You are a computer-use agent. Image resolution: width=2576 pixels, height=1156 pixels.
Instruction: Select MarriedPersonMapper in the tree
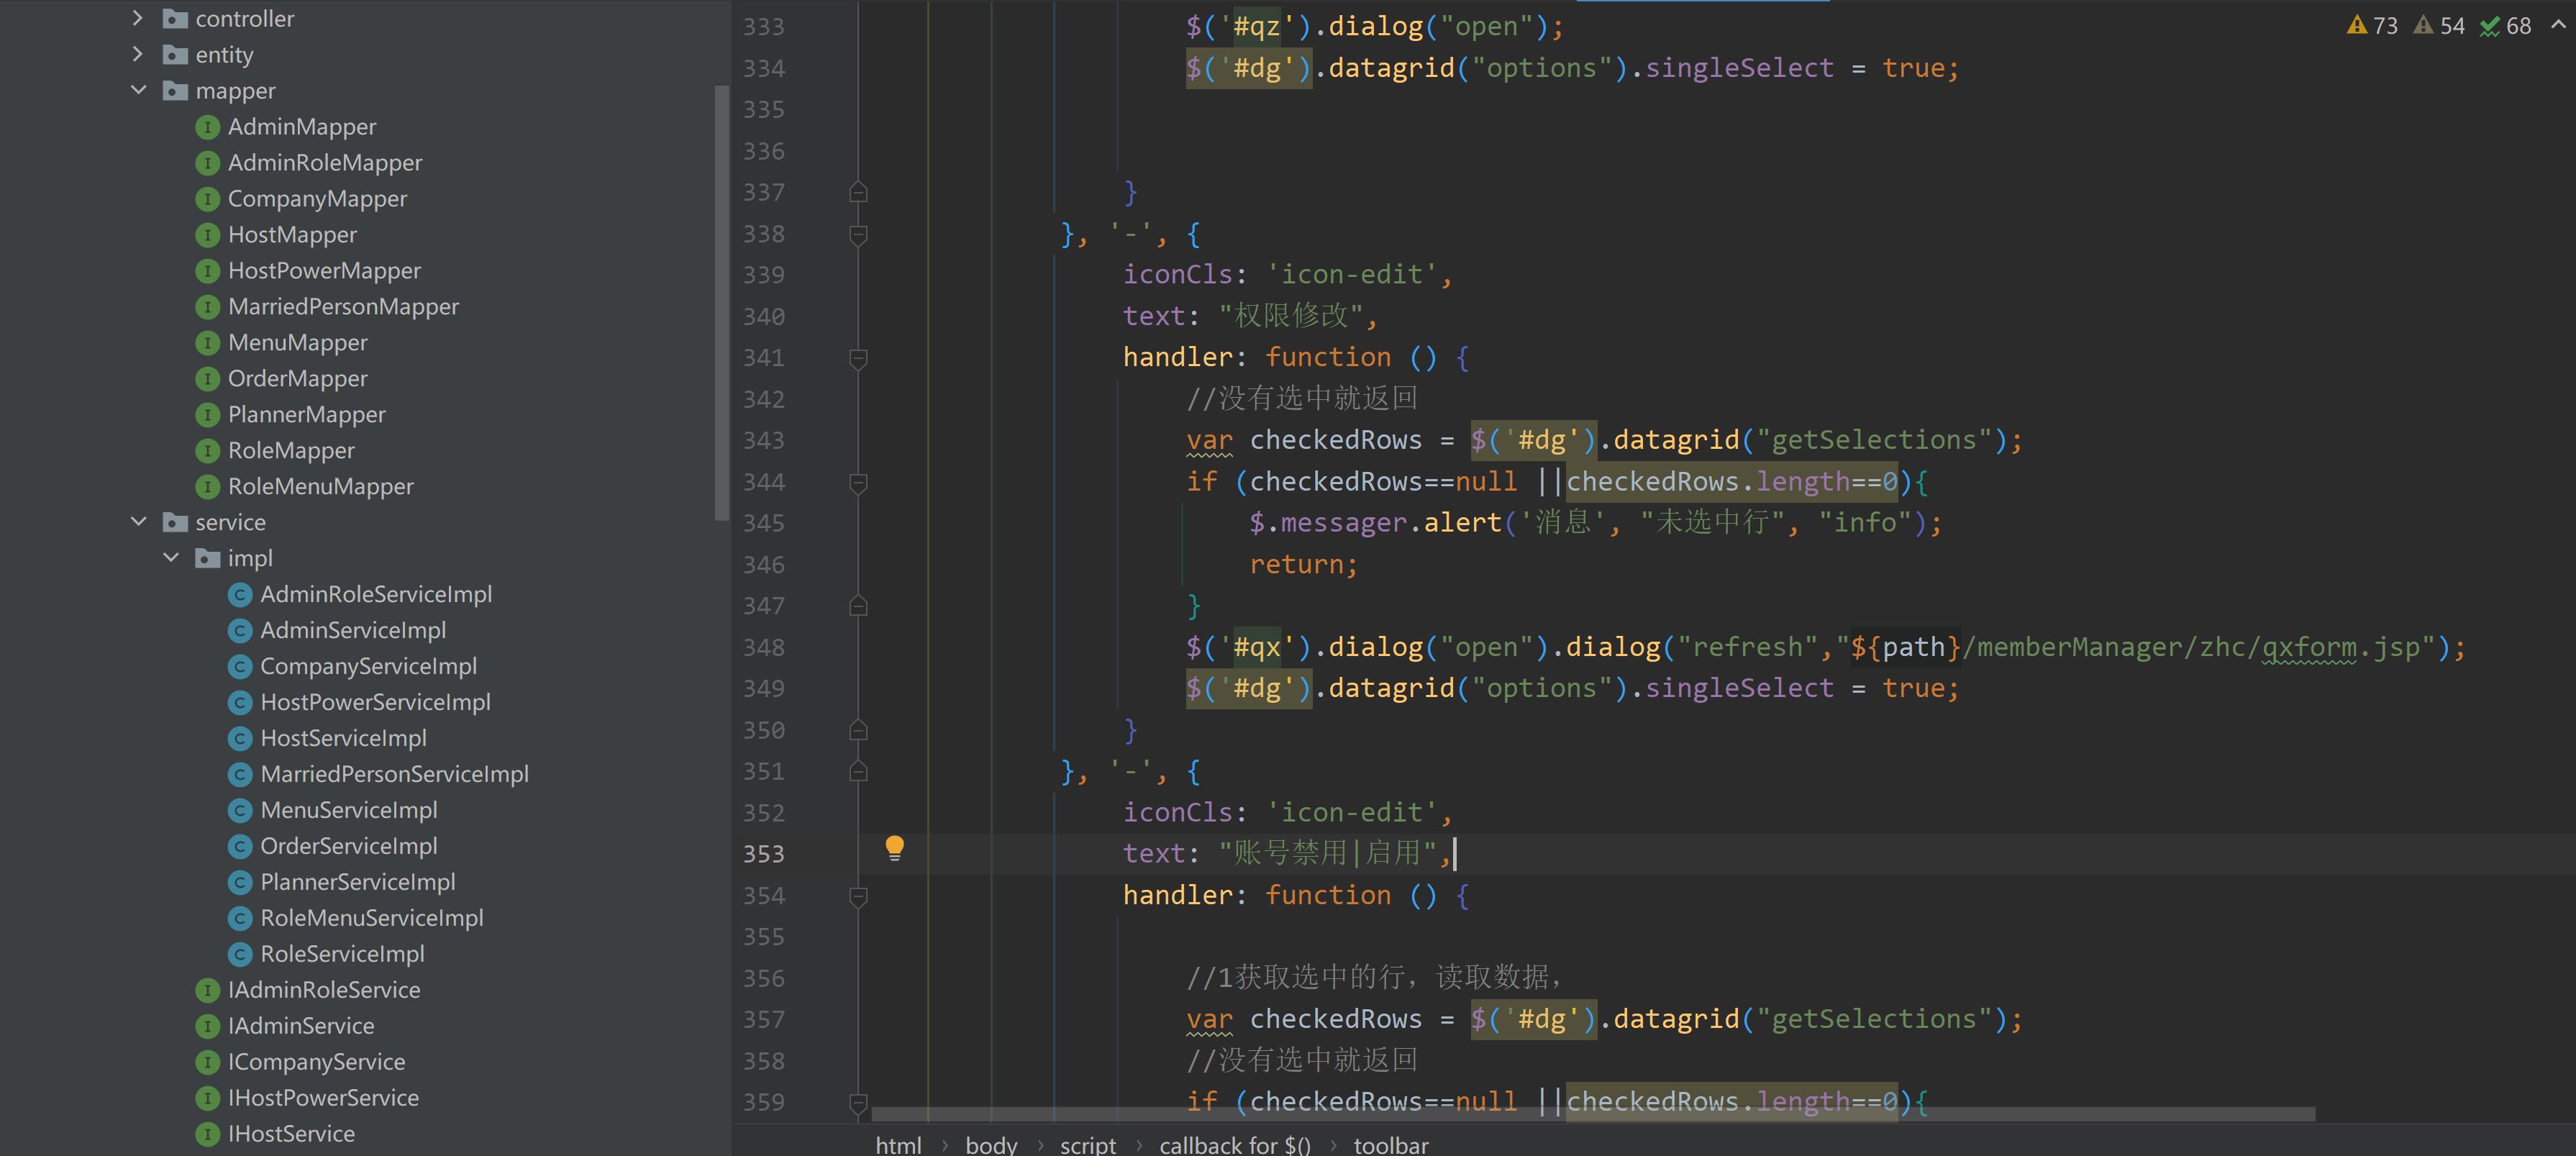[343, 306]
